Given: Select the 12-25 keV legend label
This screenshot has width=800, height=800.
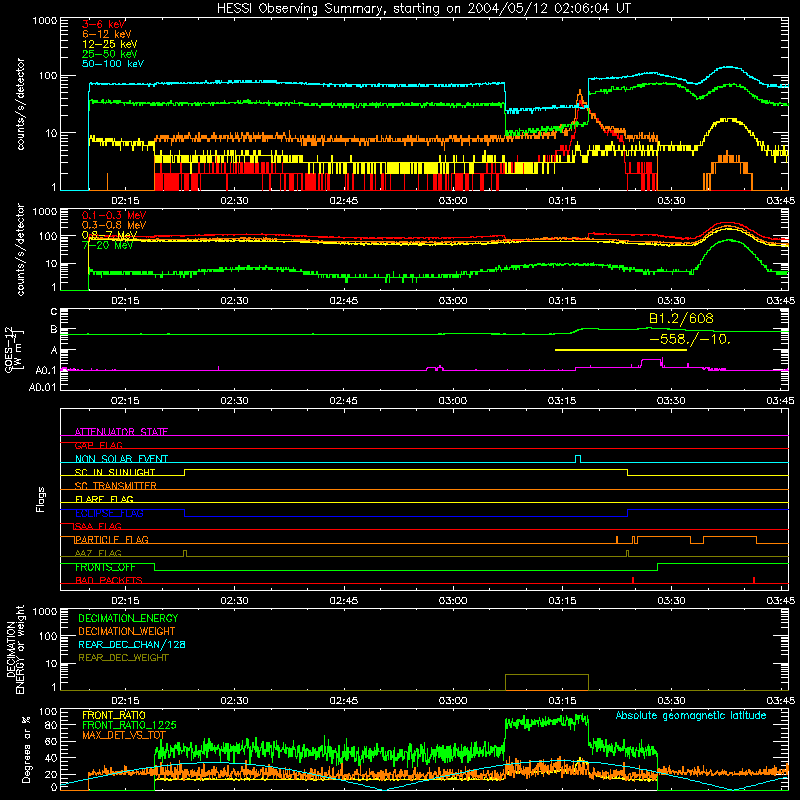Looking at the screenshot, I should [x=110, y=44].
